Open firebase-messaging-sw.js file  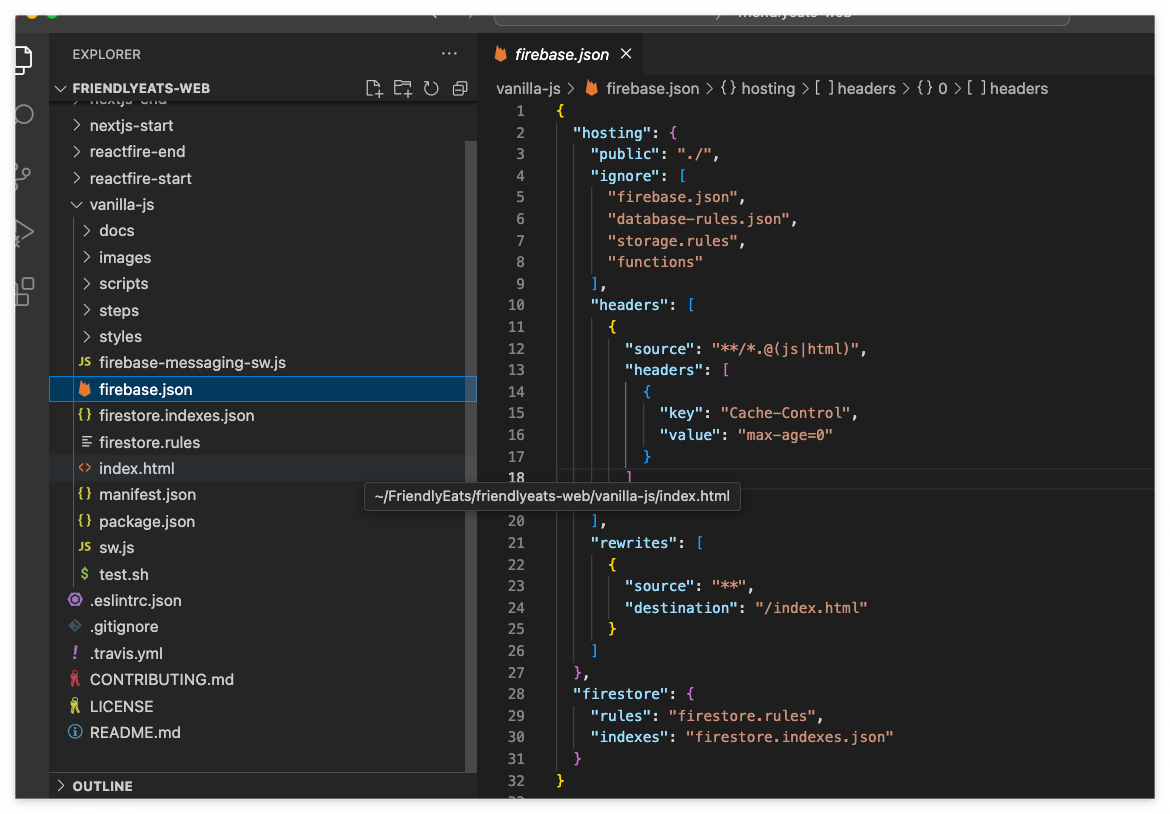tap(263, 363)
